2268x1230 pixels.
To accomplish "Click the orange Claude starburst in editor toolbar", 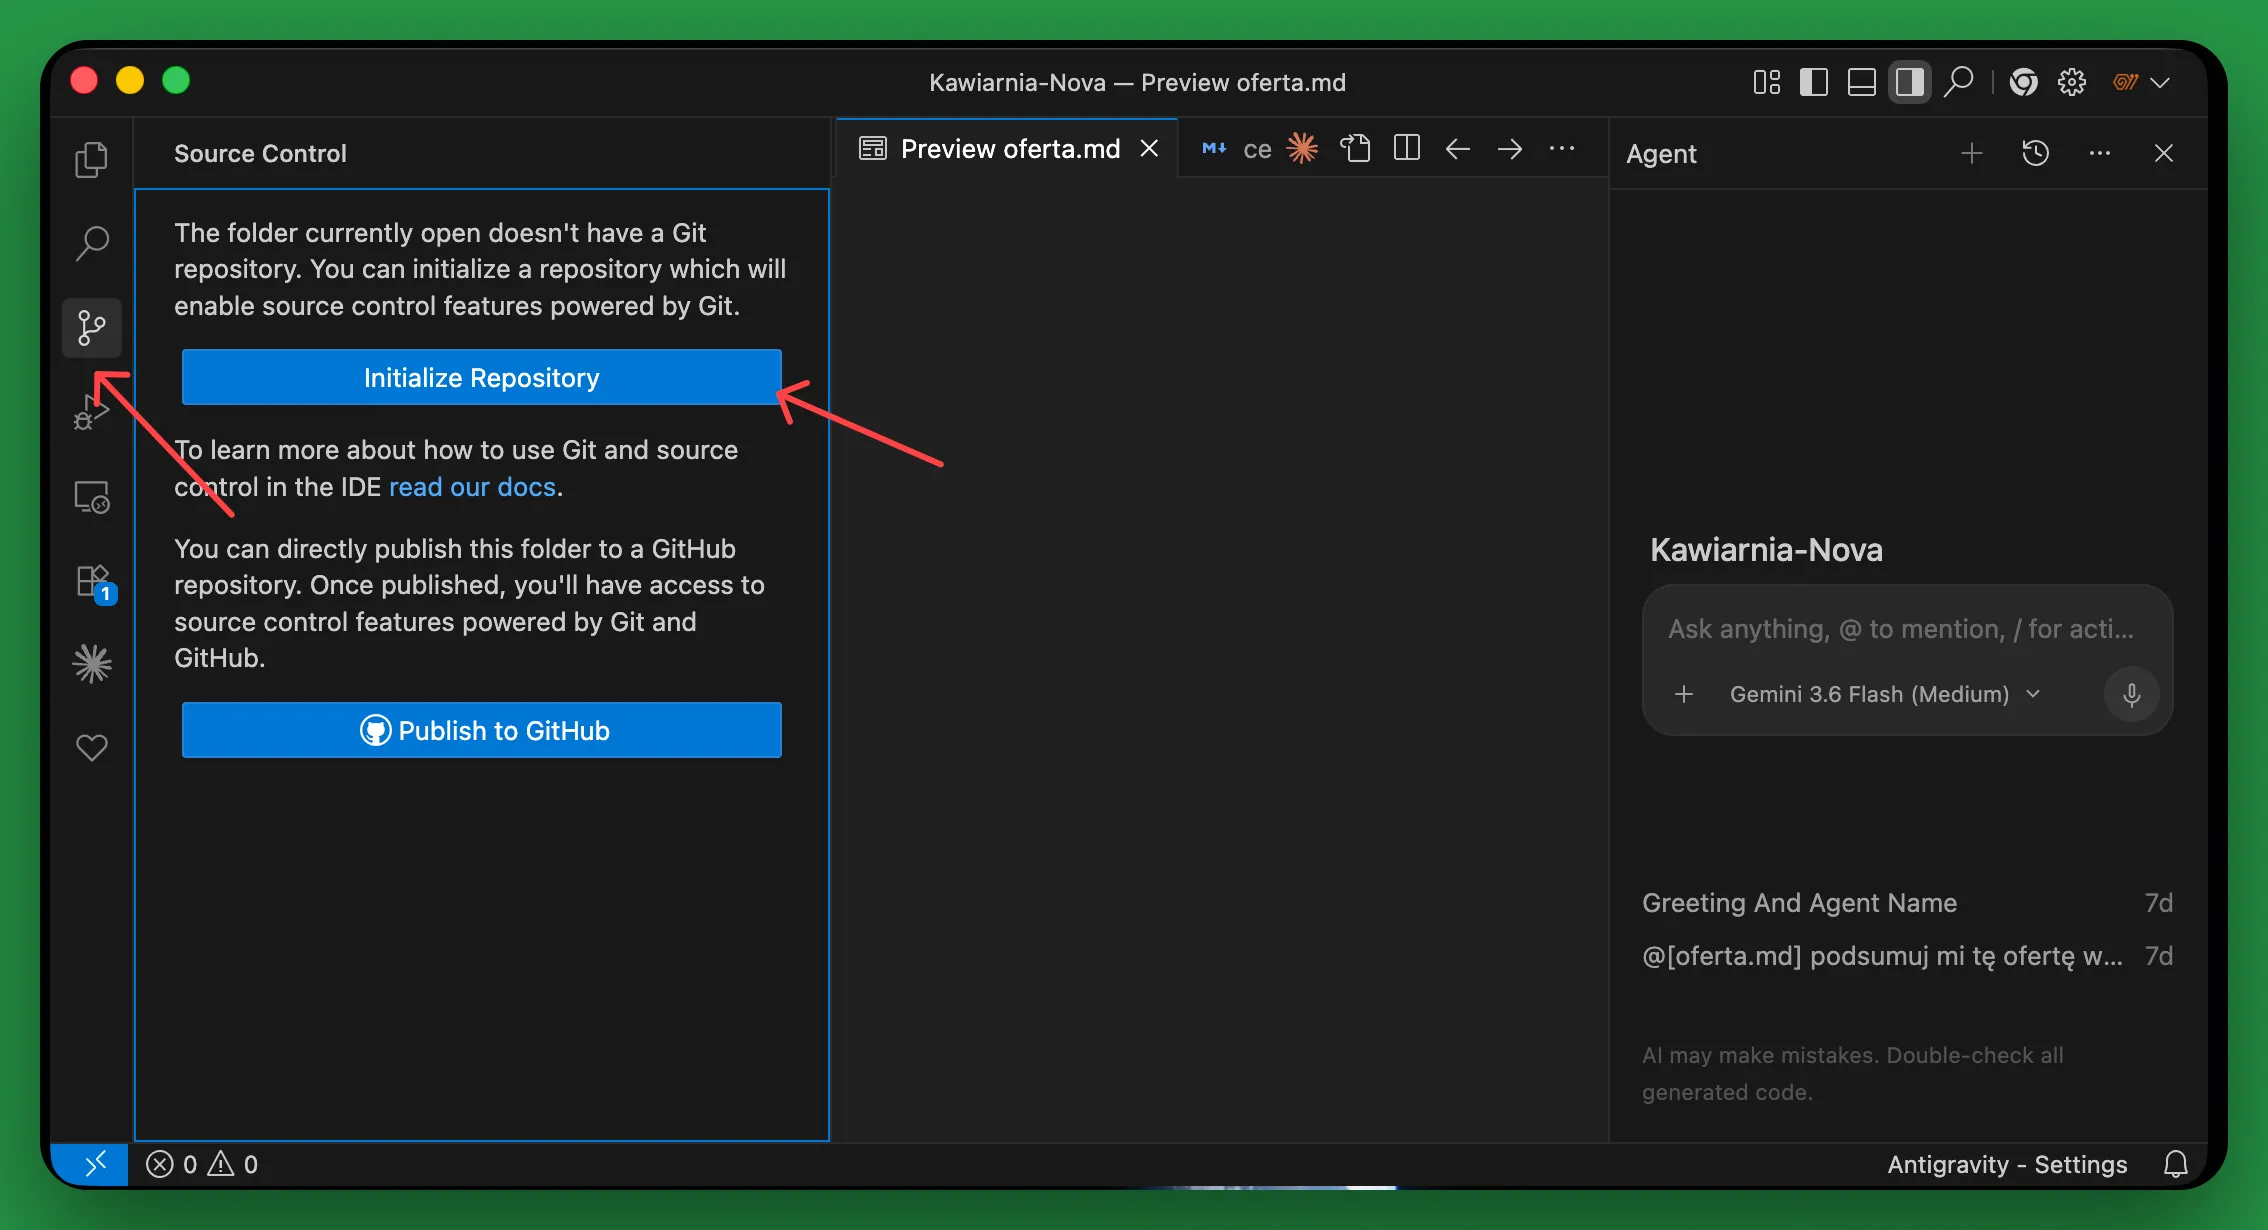I will 1302,149.
